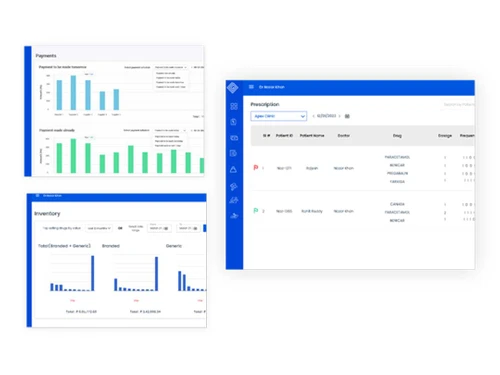Select the line-chart analytics icon in Prescription sidebar
This screenshot has height=375, width=500.
click(x=234, y=200)
